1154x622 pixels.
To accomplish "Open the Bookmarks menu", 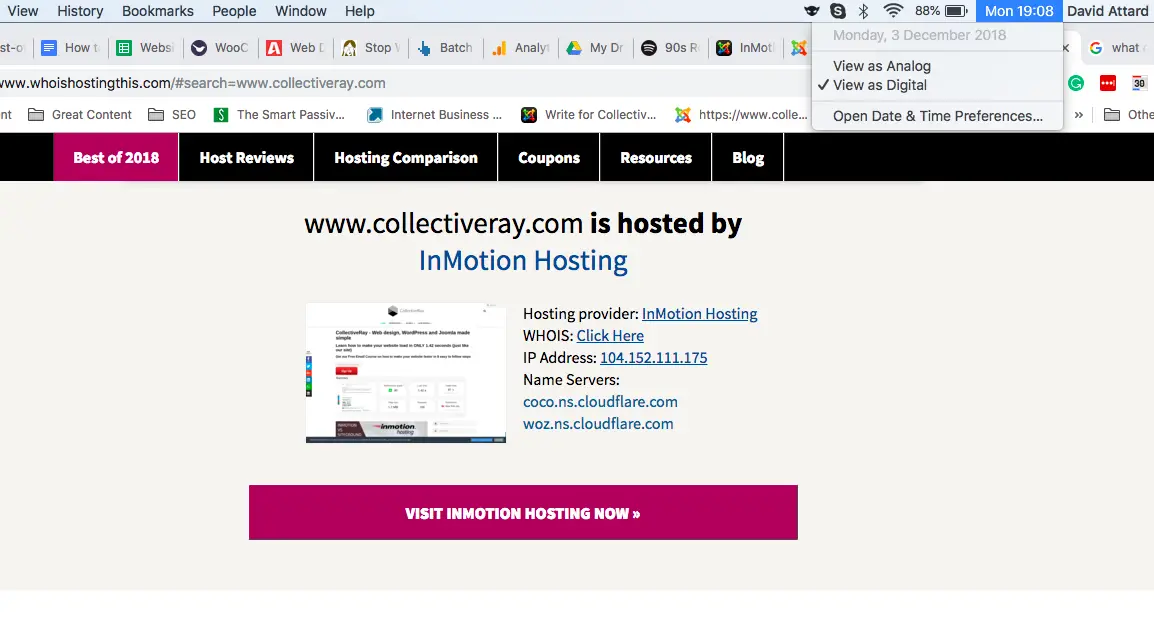I will point(157,11).
